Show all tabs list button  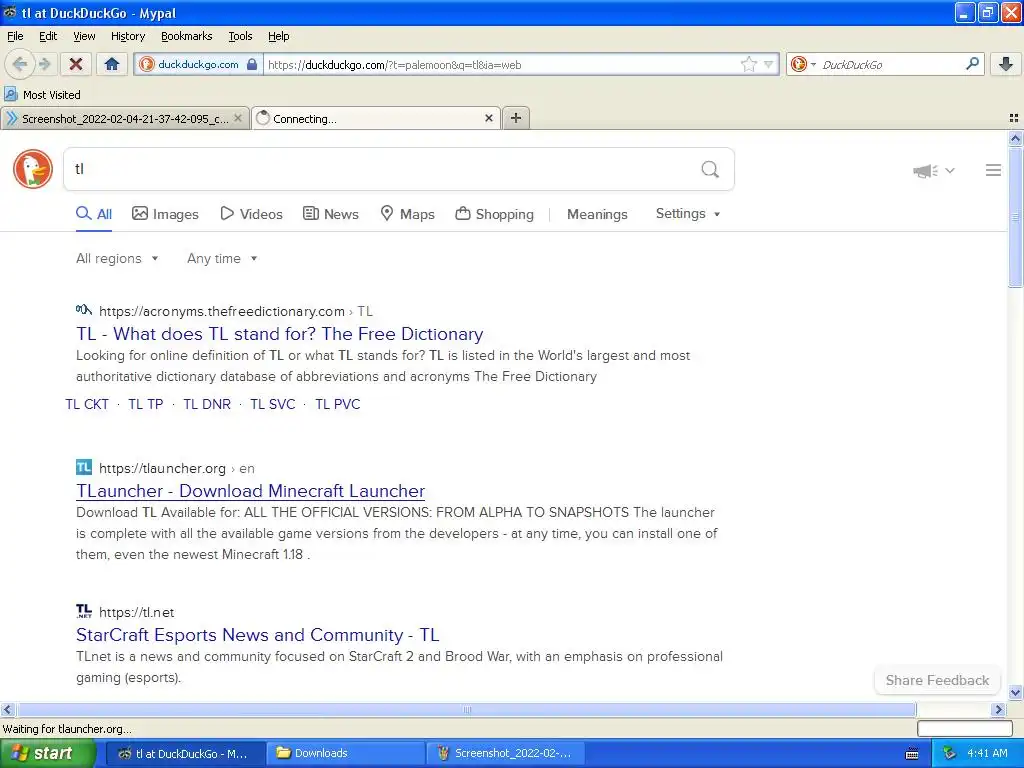point(1014,118)
